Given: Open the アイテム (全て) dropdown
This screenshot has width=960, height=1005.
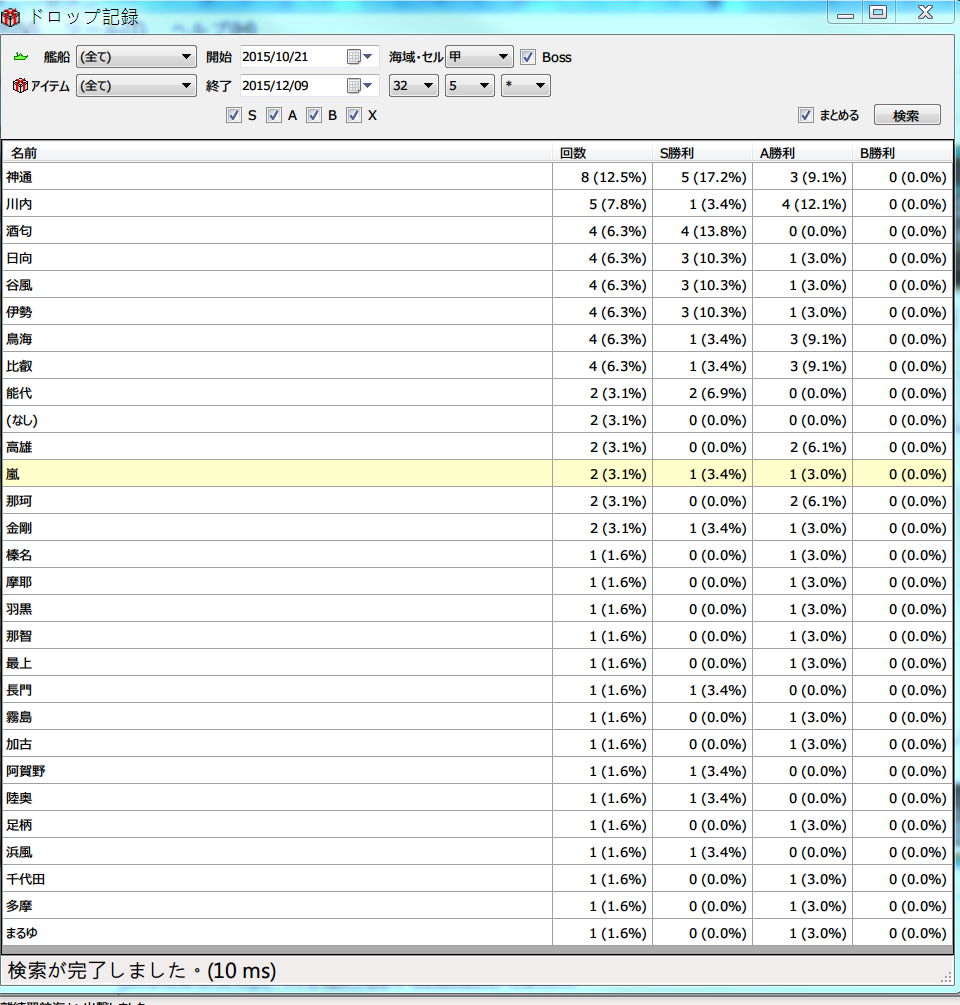Looking at the screenshot, I should (136, 85).
